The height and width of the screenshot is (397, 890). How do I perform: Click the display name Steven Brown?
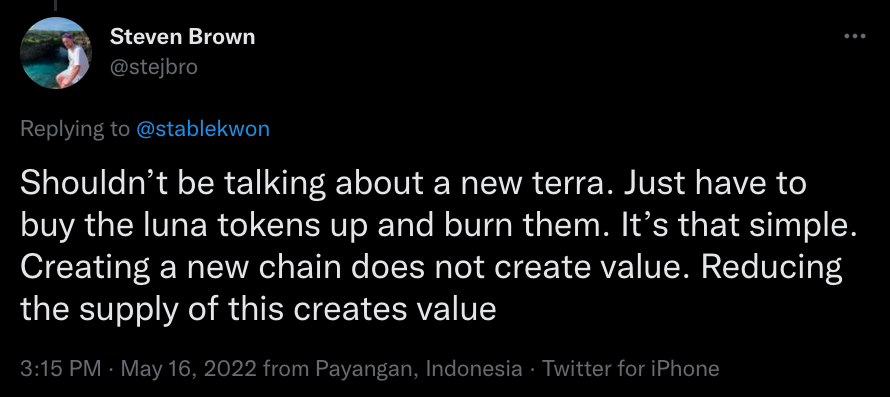pyautogui.click(x=182, y=37)
